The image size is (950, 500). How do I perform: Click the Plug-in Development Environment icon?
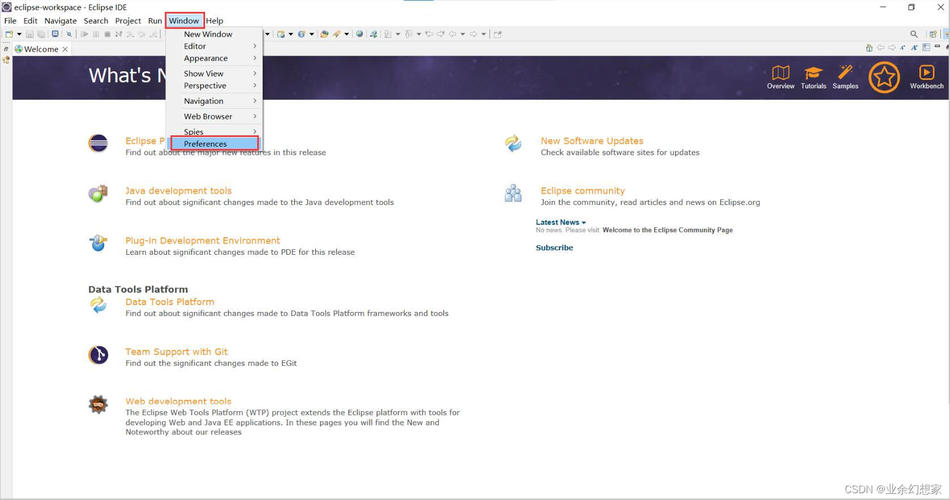[98, 243]
